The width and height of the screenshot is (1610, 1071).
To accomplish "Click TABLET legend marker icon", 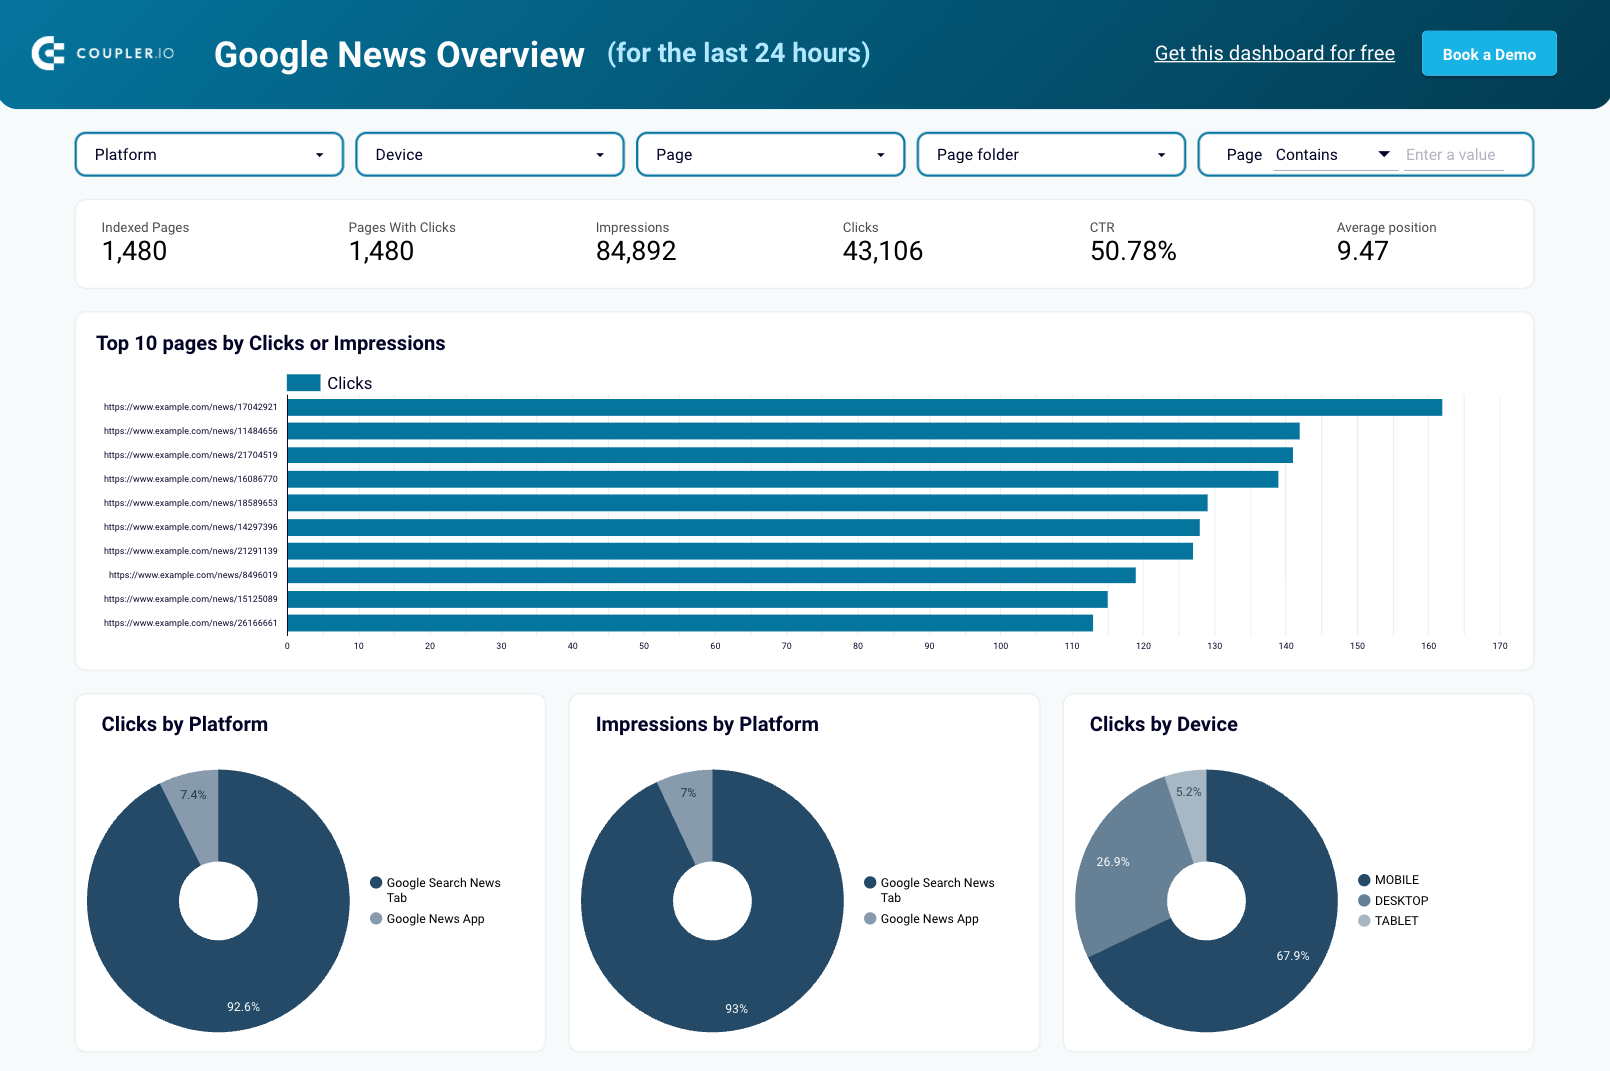I will coord(1364,921).
